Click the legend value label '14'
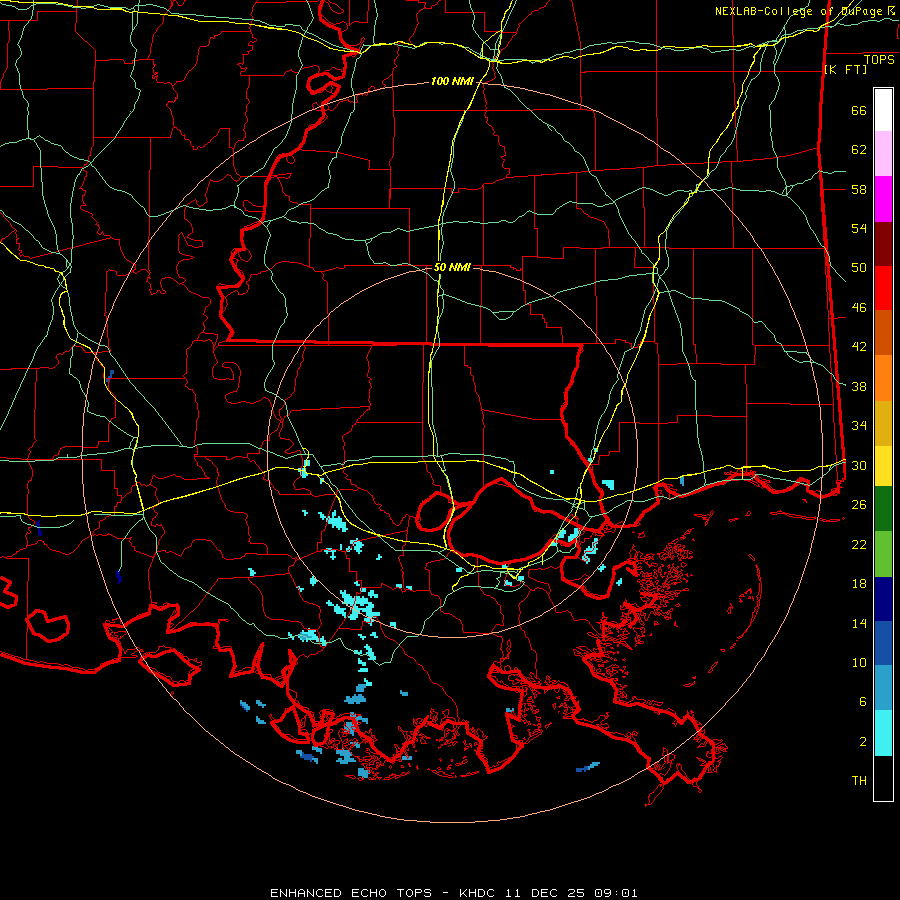The width and height of the screenshot is (900, 900). pyautogui.click(x=859, y=623)
